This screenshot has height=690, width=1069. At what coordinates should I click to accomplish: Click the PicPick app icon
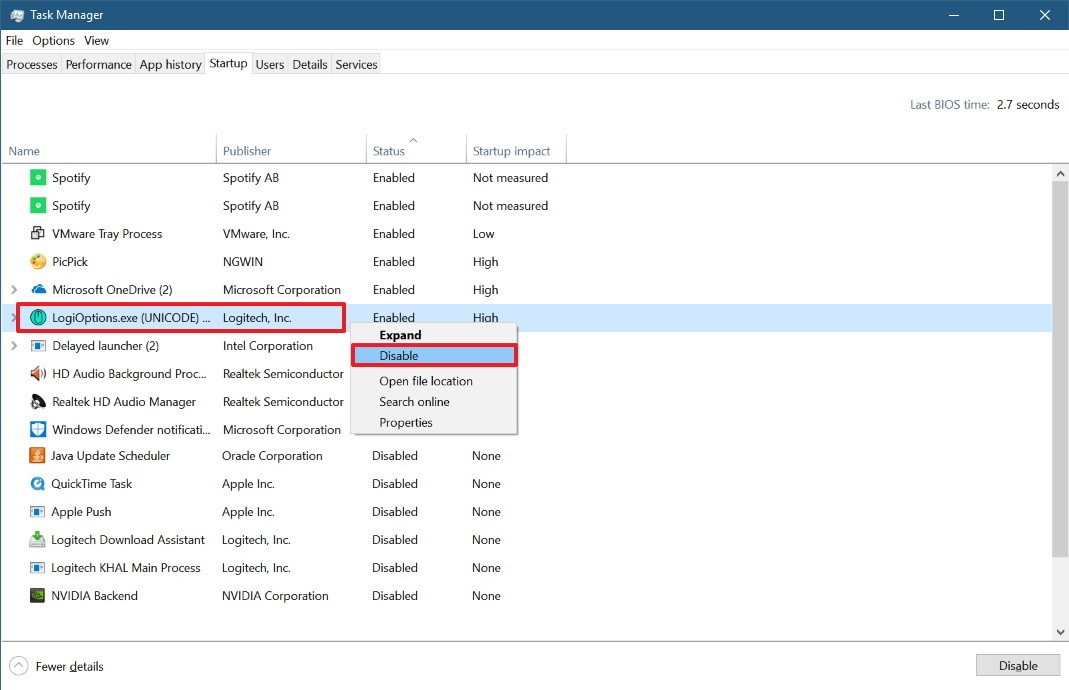click(38, 262)
